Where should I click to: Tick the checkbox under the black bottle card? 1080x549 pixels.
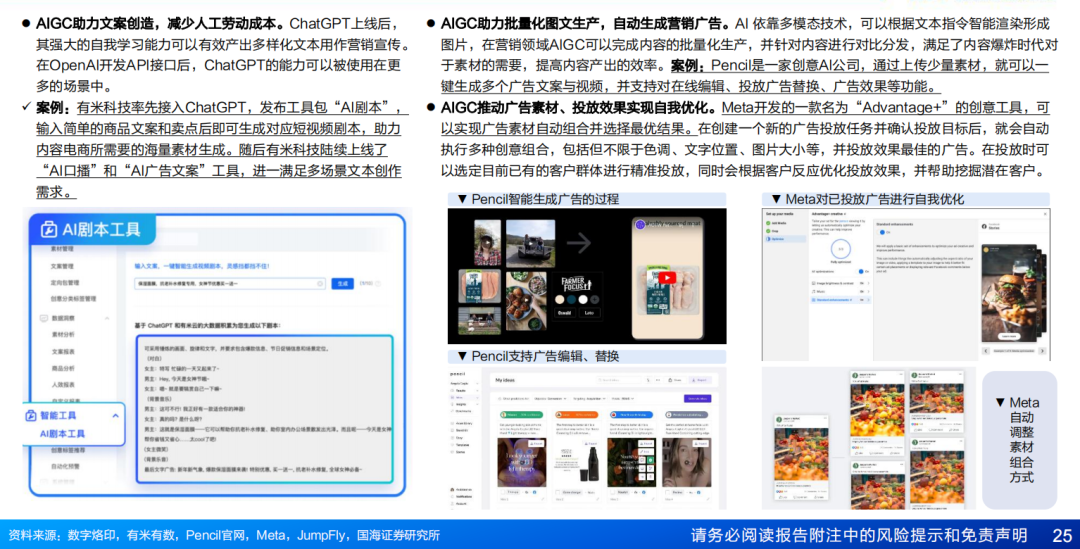(558, 493)
